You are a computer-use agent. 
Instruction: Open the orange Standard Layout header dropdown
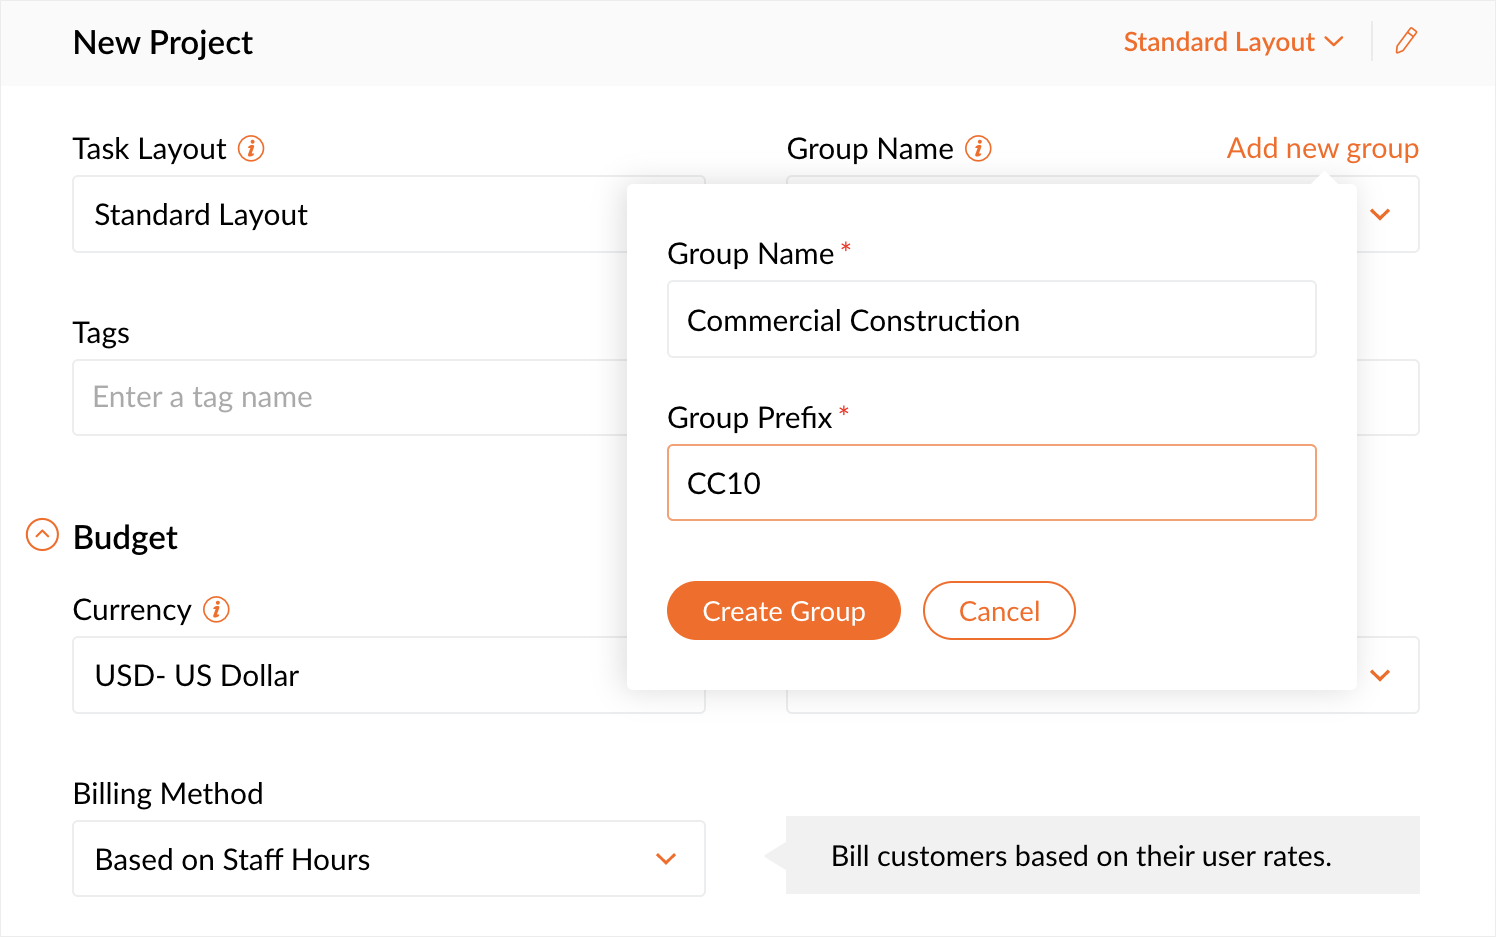[x=1233, y=42]
